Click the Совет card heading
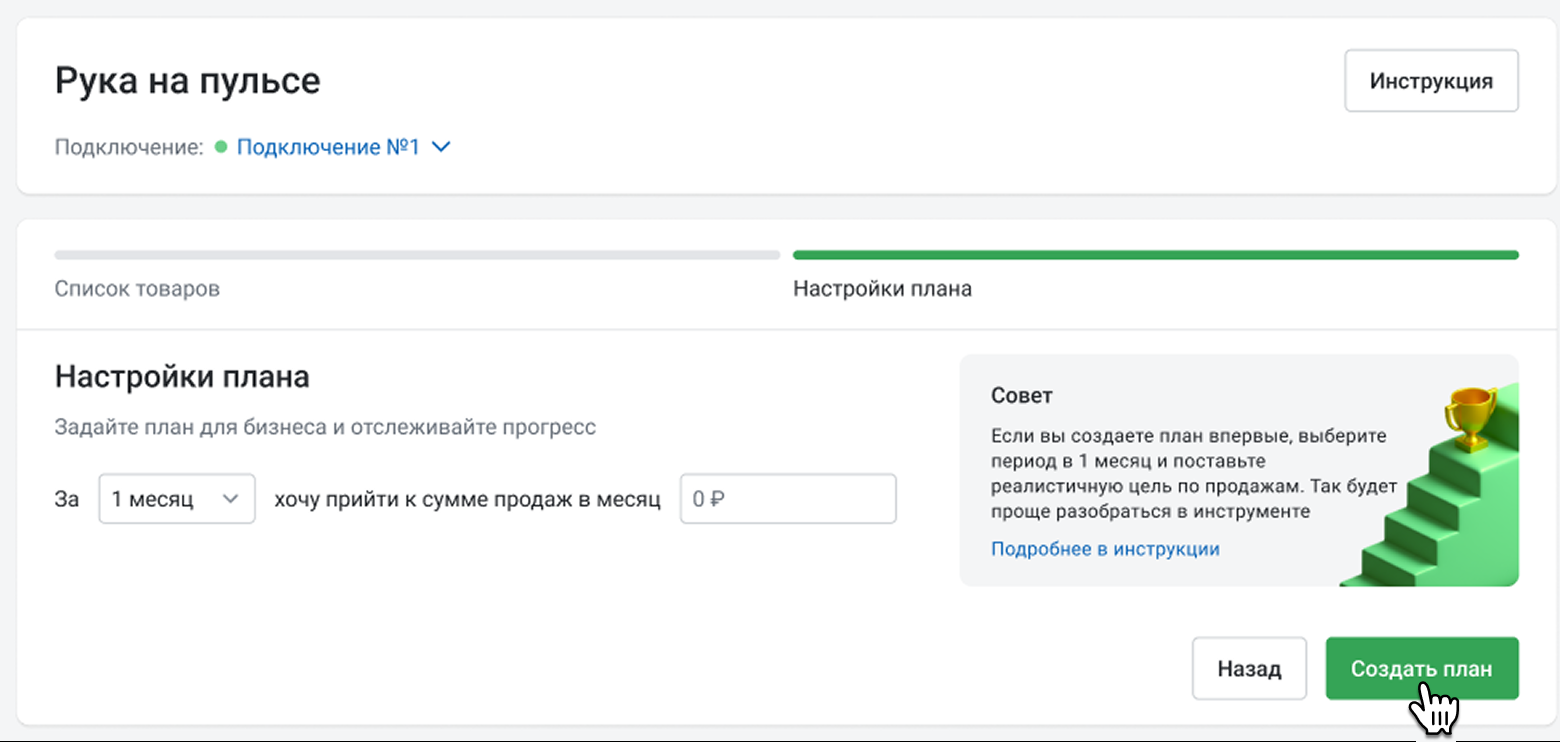The height and width of the screenshot is (742, 1560). point(1021,395)
